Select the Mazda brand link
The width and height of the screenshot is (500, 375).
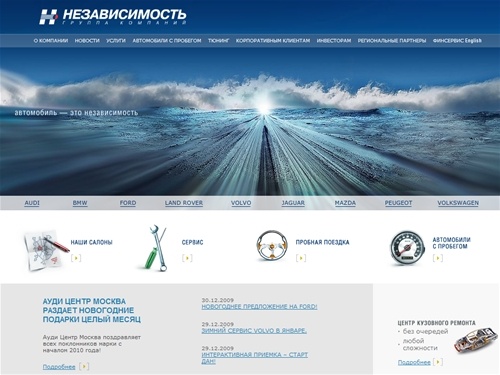pos(345,203)
